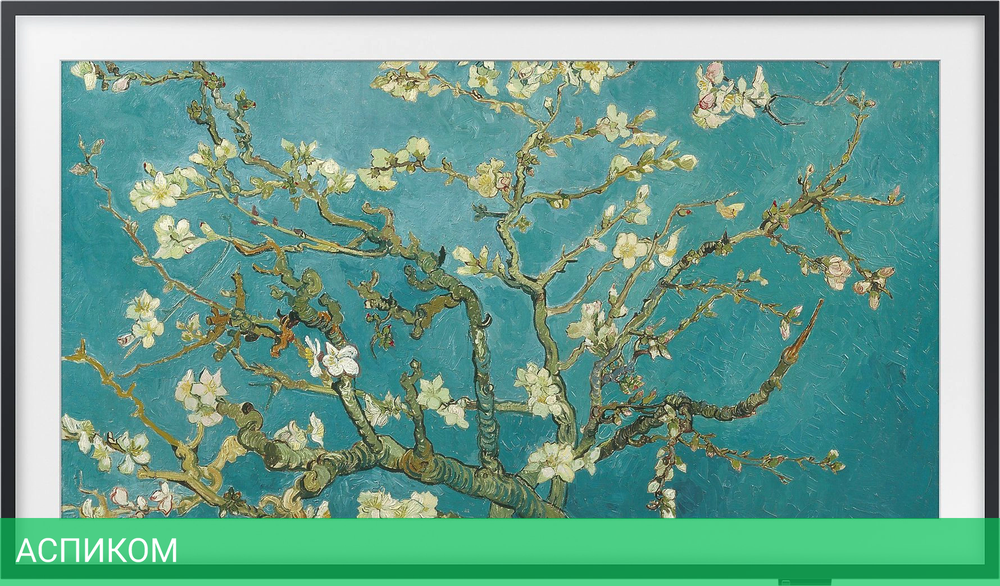This screenshot has width=1000, height=586.
Task: Click the АСПИКОМ label on green banner
Action: pyautogui.click(x=96, y=550)
